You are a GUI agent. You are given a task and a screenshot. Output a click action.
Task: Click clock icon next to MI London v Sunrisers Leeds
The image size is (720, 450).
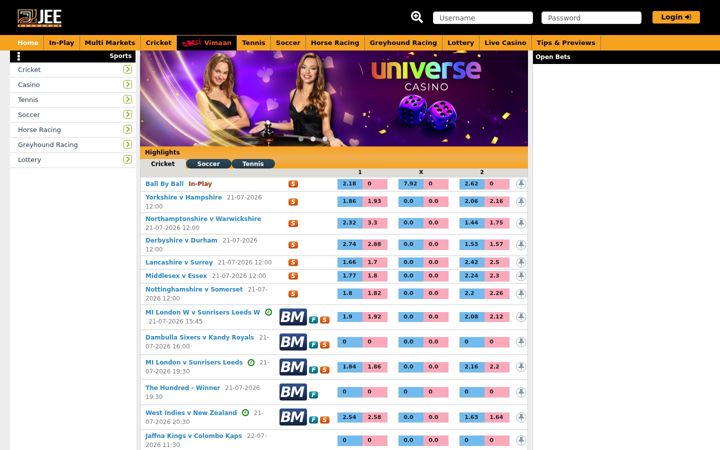(x=251, y=362)
